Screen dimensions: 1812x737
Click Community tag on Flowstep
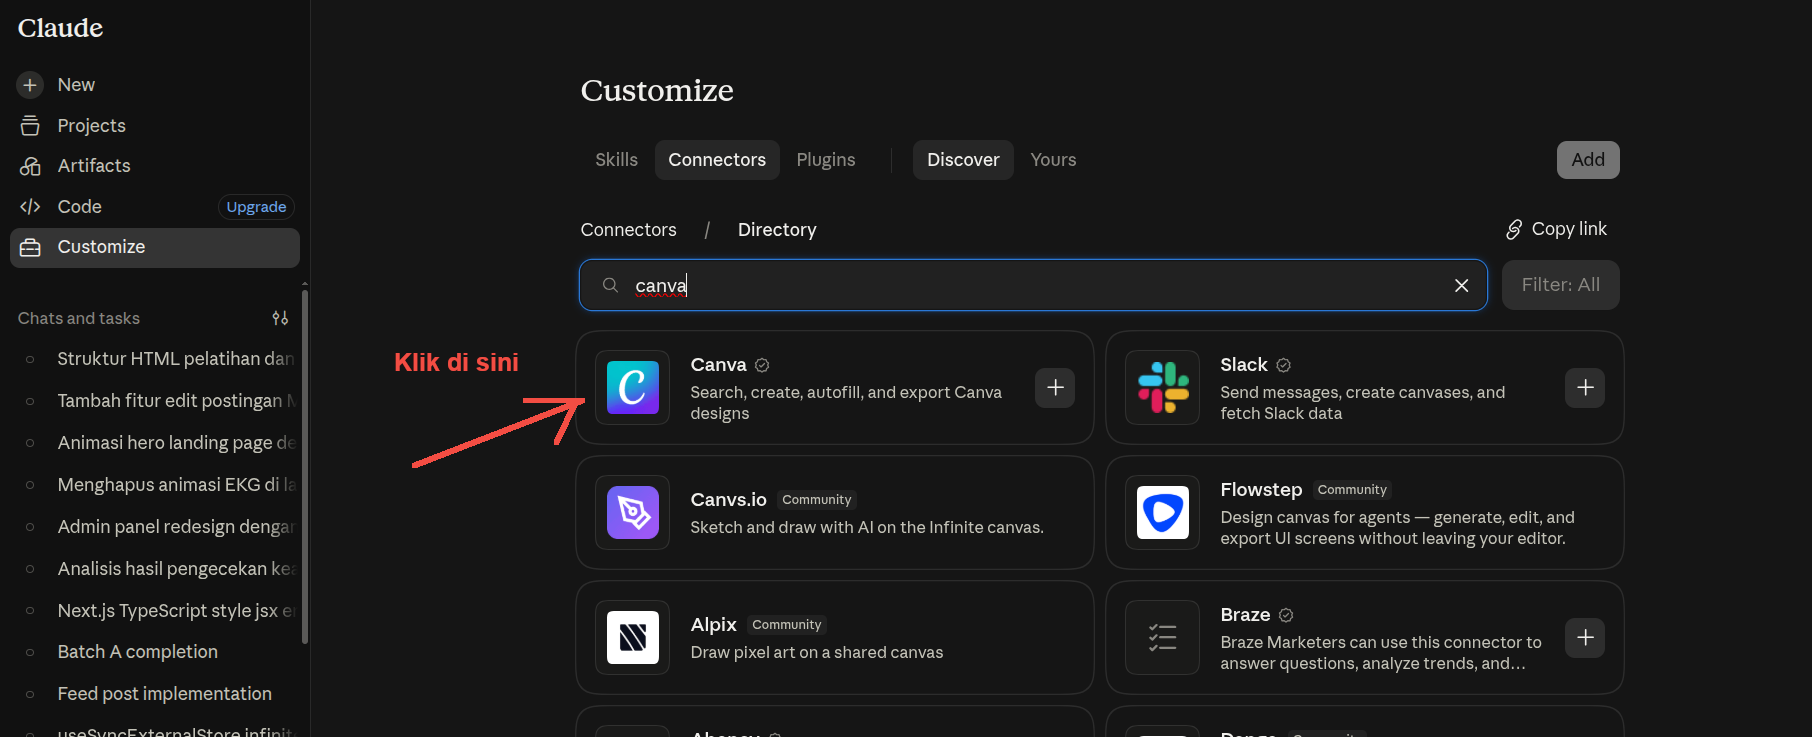pos(1352,490)
